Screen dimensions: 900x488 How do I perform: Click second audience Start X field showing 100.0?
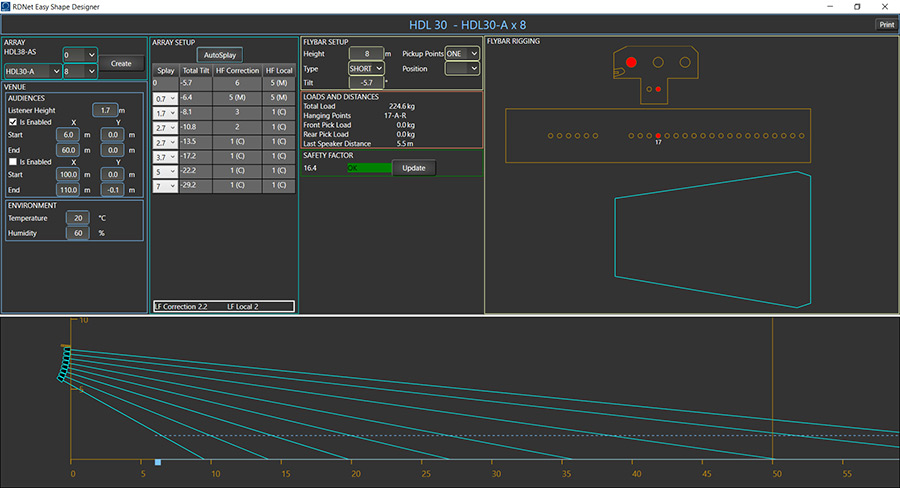click(x=68, y=174)
